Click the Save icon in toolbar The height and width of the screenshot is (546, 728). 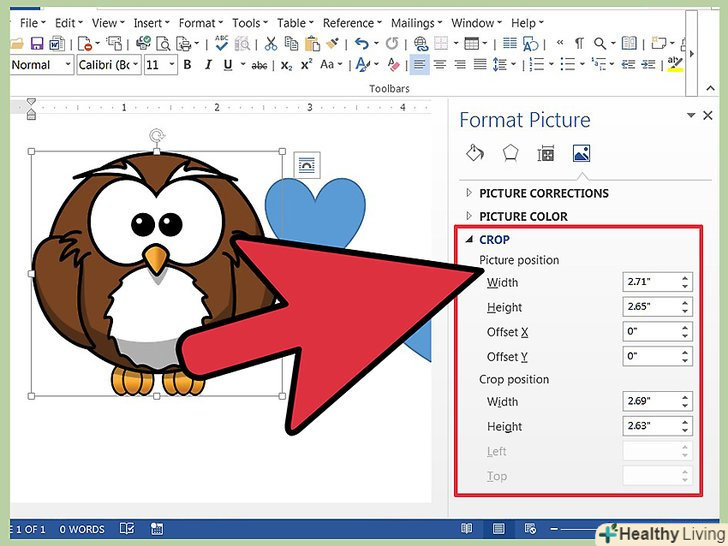point(37,43)
